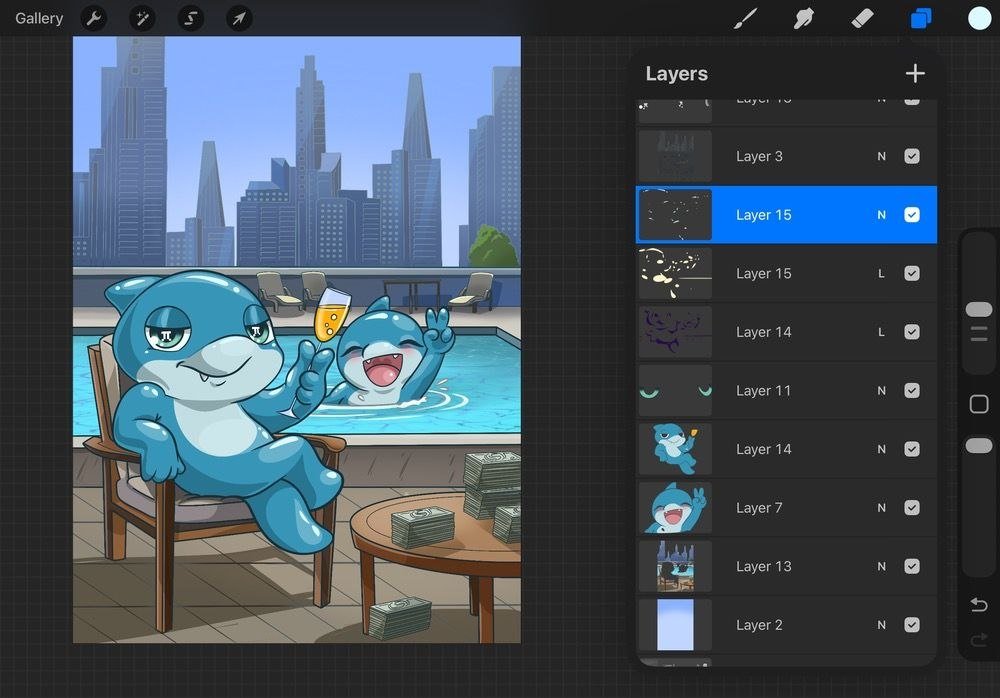The image size is (1000, 698).
Task: Tap the square Modify button in sidebar
Action: [x=979, y=404]
